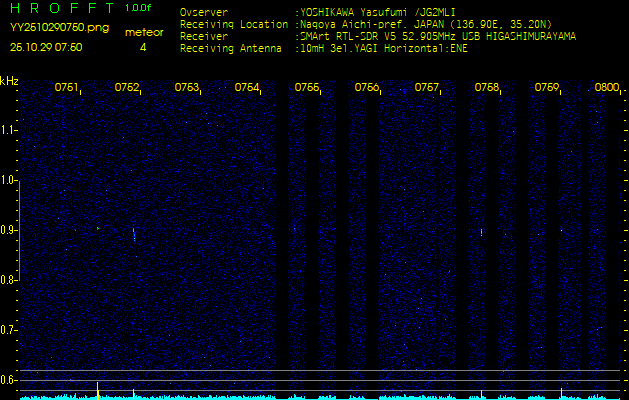Select the 0751 time marker label
The width and height of the screenshot is (629, 400).
point(66,87)
